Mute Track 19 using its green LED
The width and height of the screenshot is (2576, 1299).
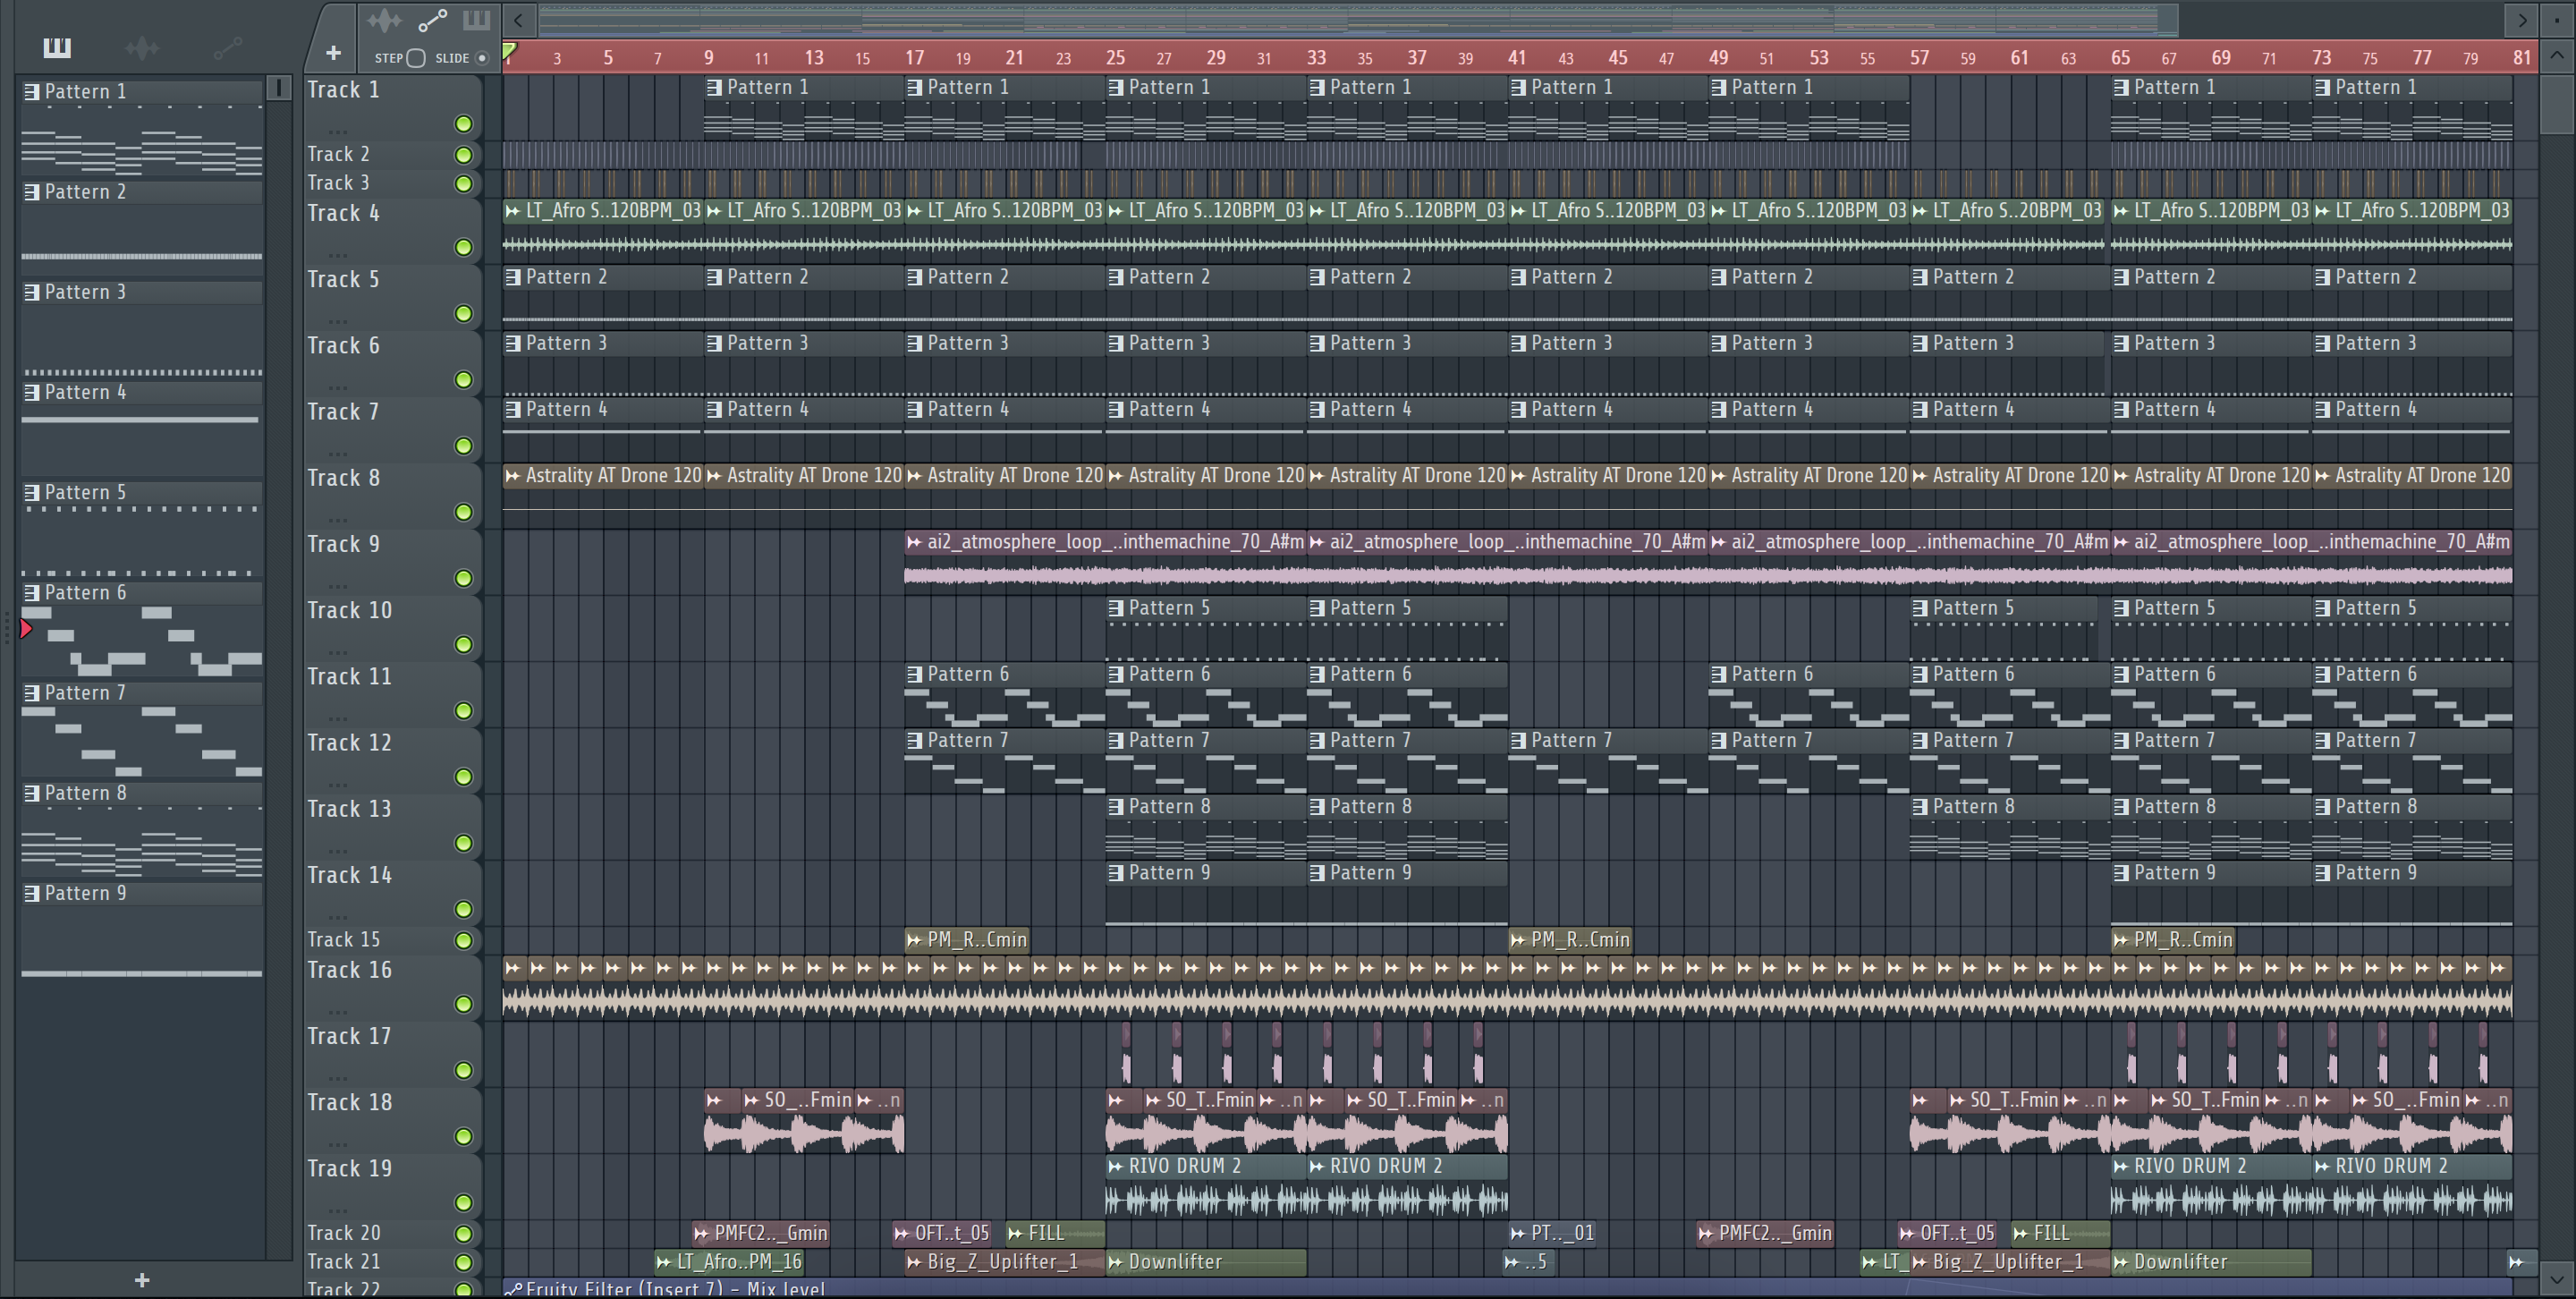(x=463, y=1202)
